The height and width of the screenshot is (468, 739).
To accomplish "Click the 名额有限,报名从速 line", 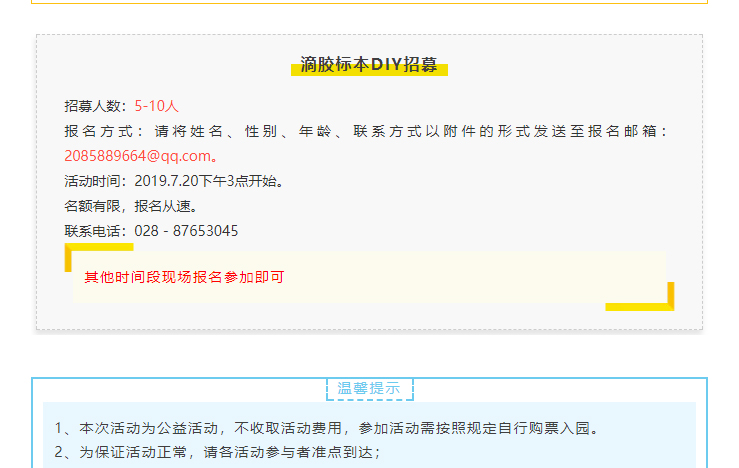I will point(130,206).
